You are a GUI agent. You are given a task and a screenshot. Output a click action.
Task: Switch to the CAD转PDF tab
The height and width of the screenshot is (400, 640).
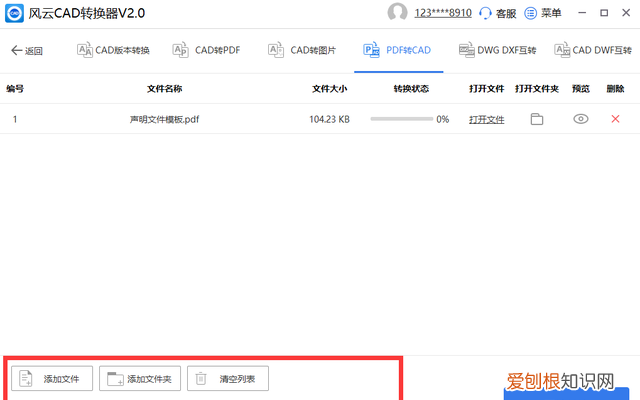(207, 50)
